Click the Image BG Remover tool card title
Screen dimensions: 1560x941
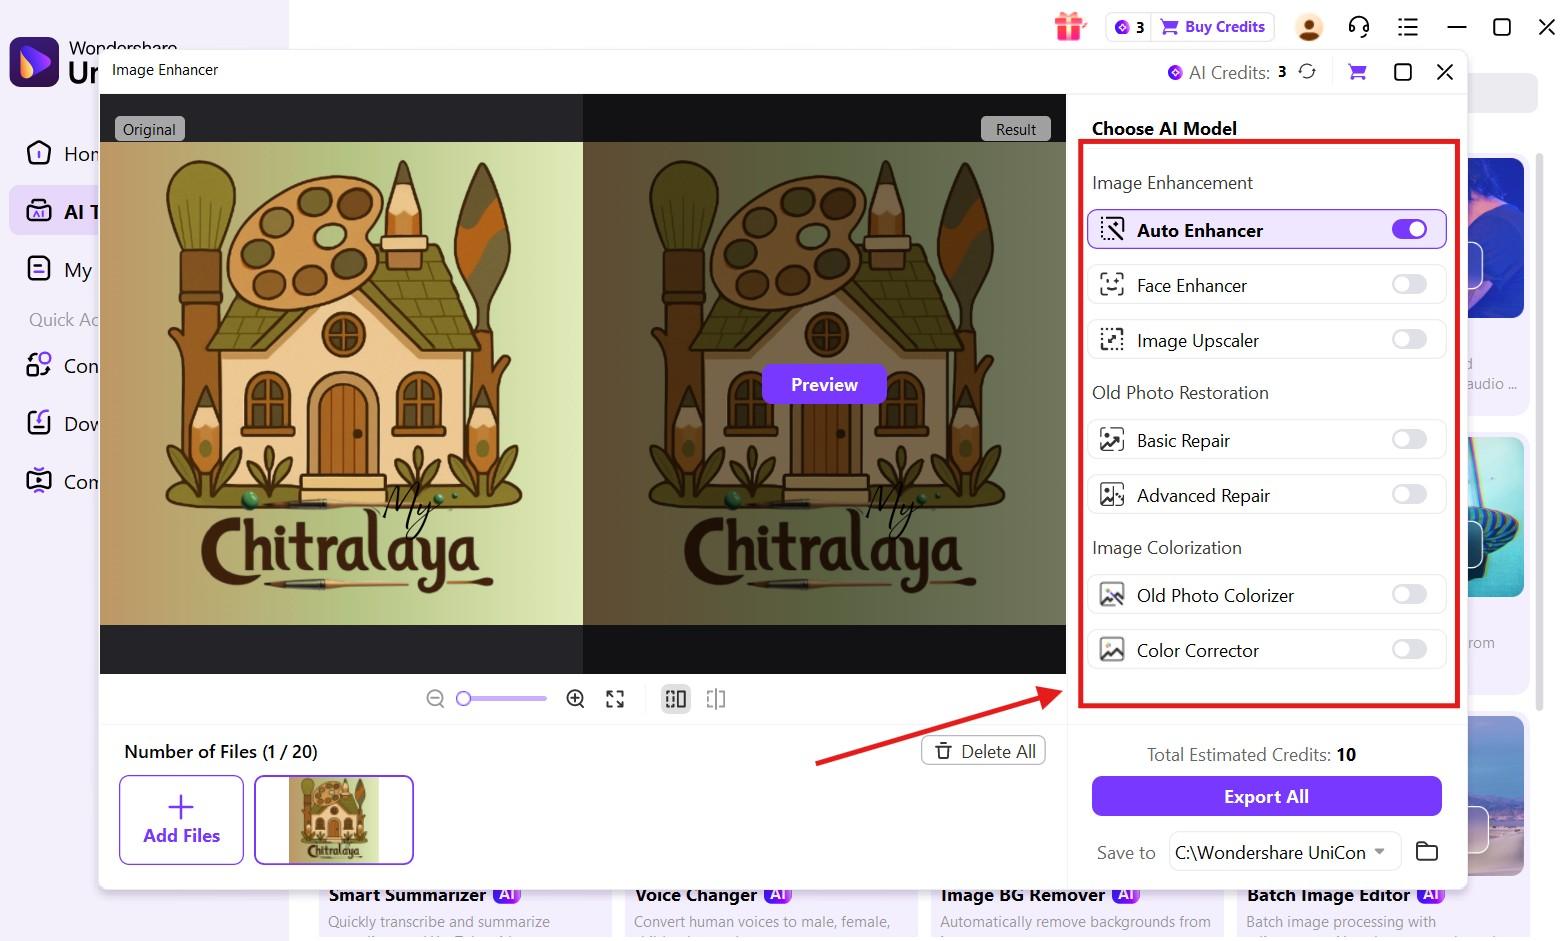(x=1023, y=895)
